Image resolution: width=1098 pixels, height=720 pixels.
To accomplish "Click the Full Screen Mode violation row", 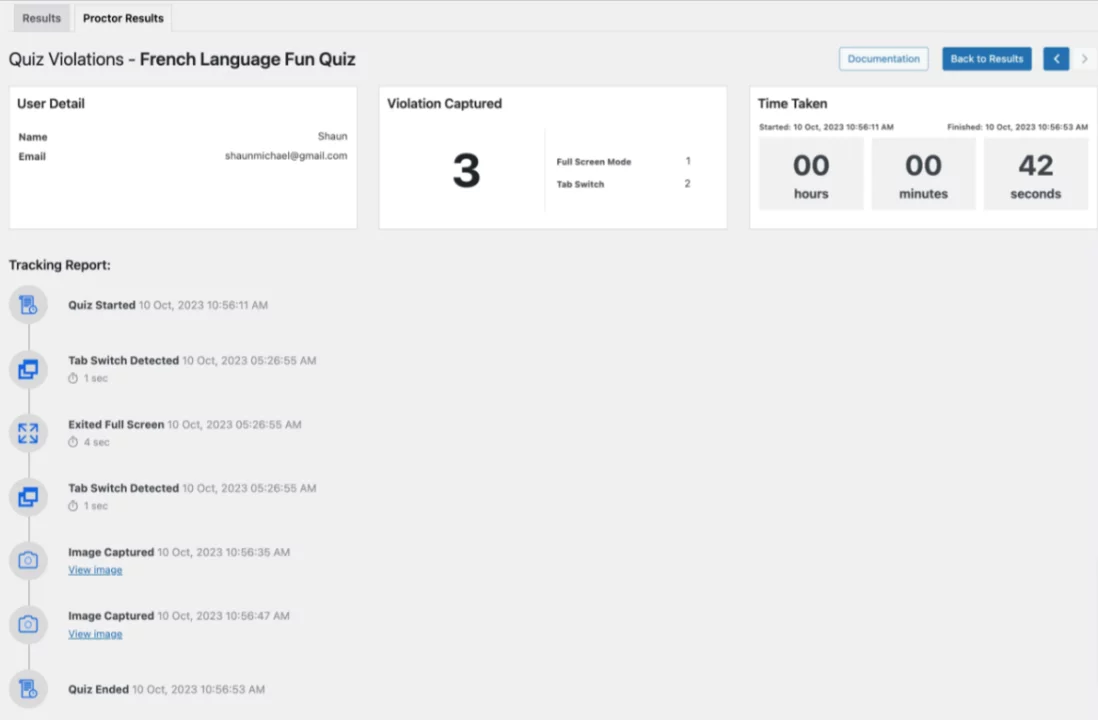I will [x=623, y=161].
